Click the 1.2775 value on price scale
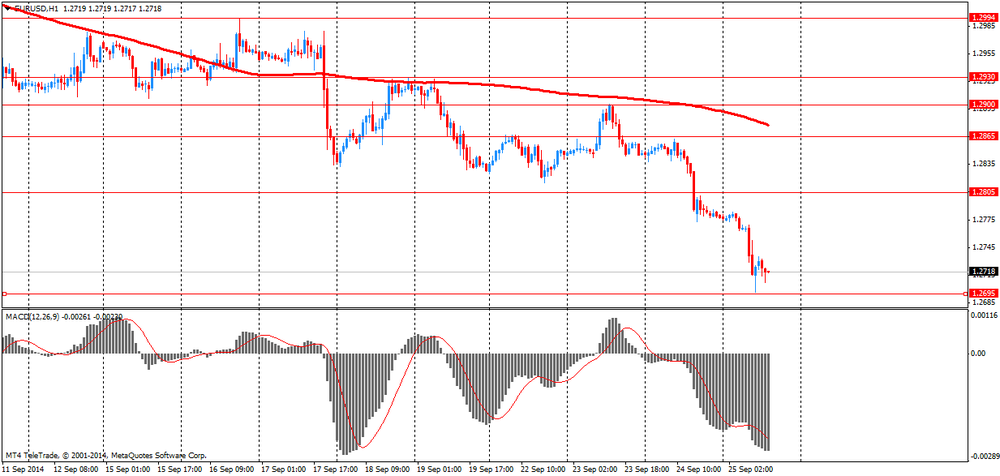This screenshot has height=476, width=1000. point(980,220)
